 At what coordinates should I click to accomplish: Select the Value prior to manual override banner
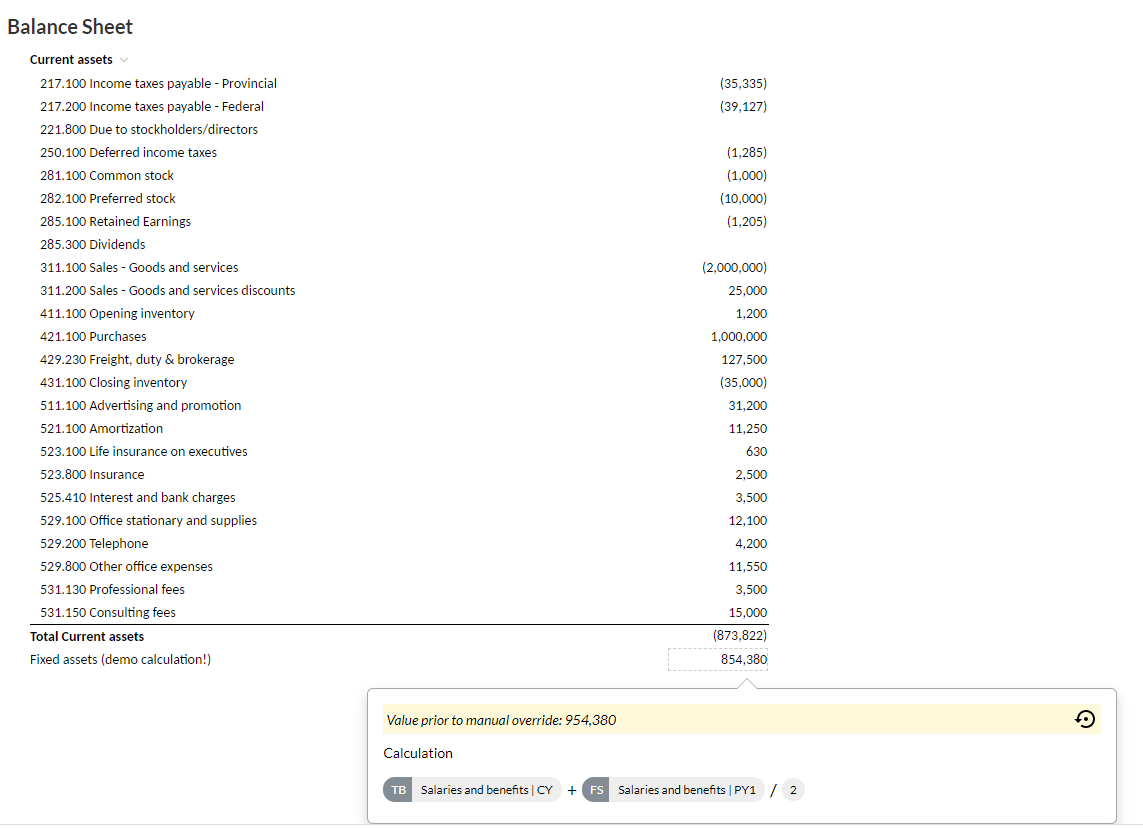pos(500,719)
